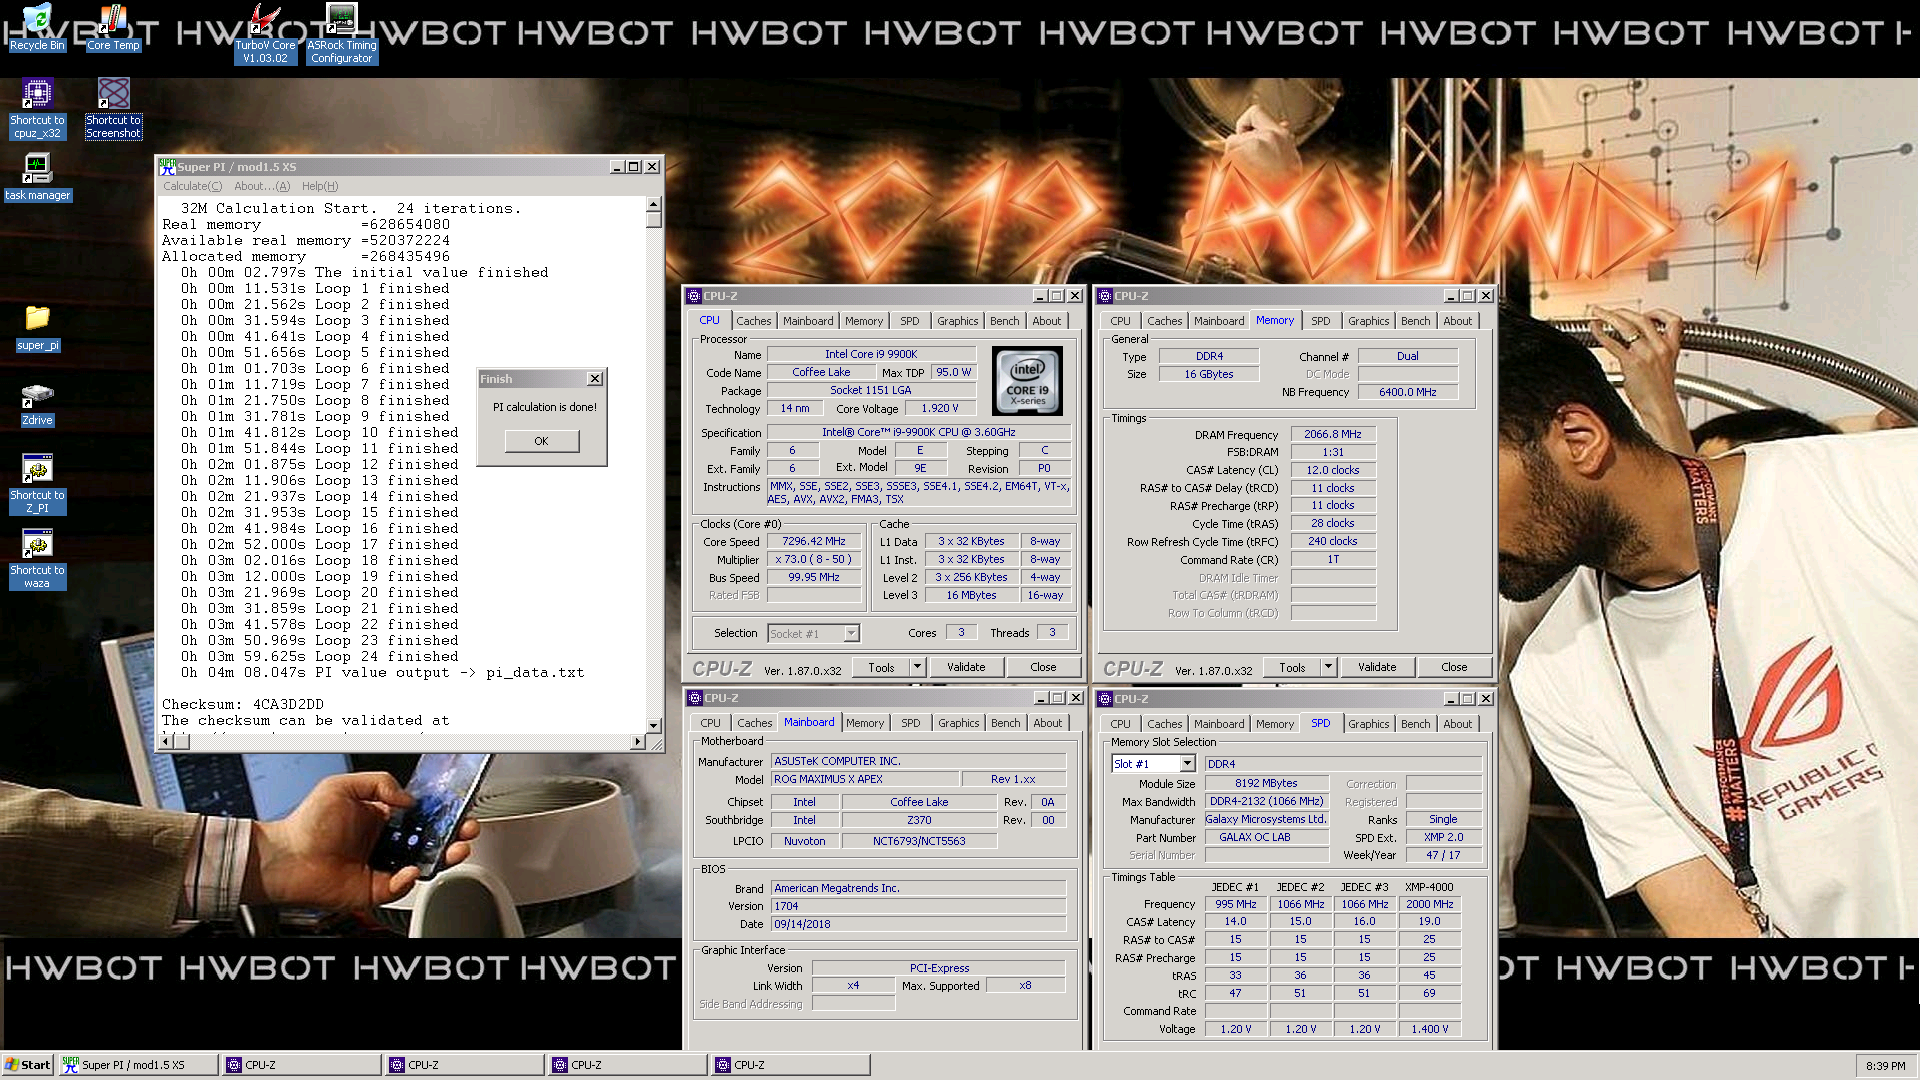Click the 8:39 PM system clock
The width and height of the screenshot is (1920, 1080).
pos(1885,1066)
